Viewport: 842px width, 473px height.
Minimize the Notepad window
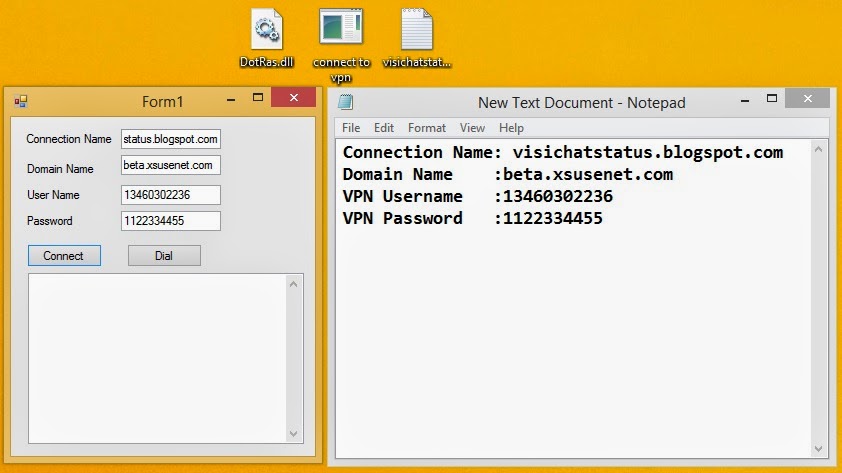pyautogui.click(x=745, y=100)
